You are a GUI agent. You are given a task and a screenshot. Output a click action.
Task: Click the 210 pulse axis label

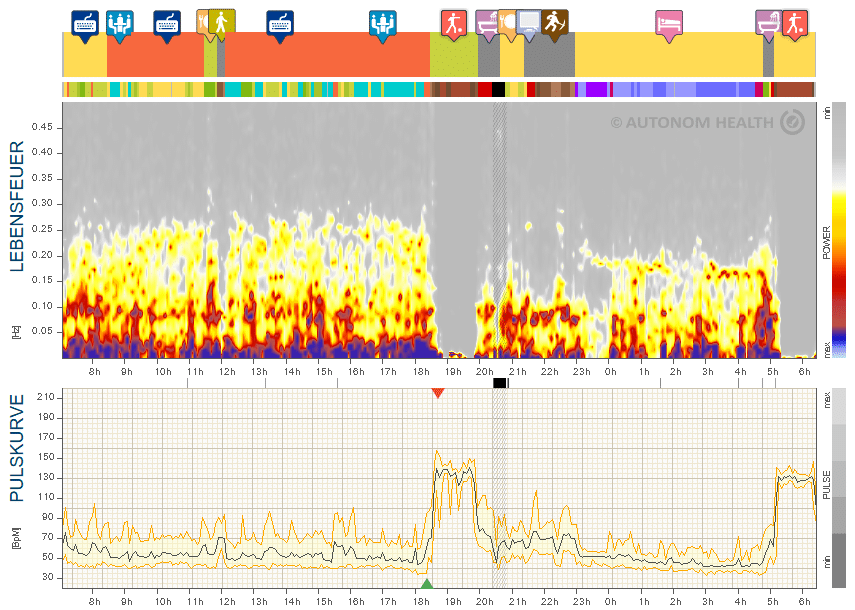point(46,397)
